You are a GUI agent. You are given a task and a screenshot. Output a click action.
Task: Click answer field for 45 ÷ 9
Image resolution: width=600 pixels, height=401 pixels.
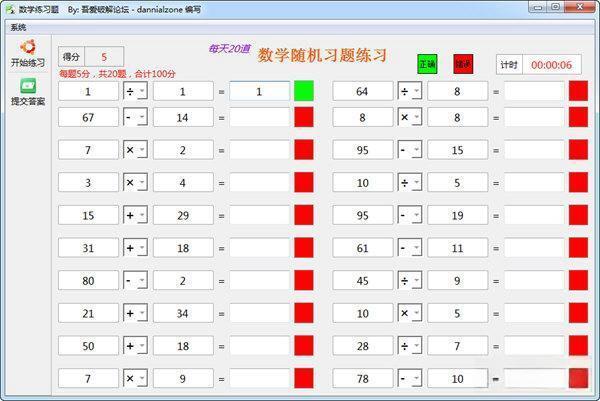coord(534,281)
